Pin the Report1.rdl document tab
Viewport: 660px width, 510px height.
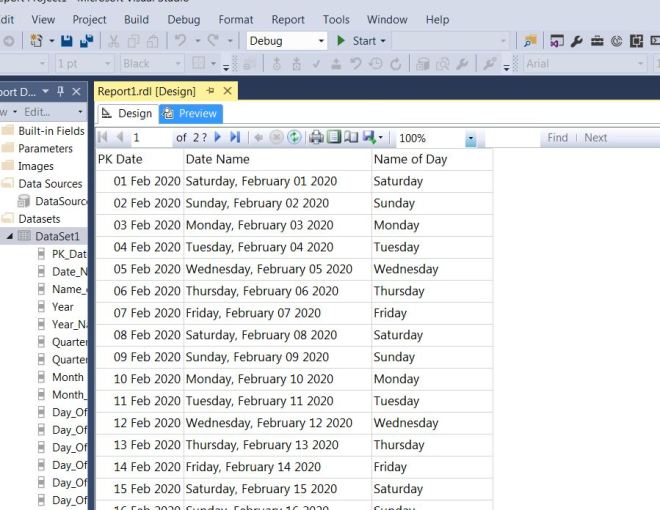[x=210, y=91]
